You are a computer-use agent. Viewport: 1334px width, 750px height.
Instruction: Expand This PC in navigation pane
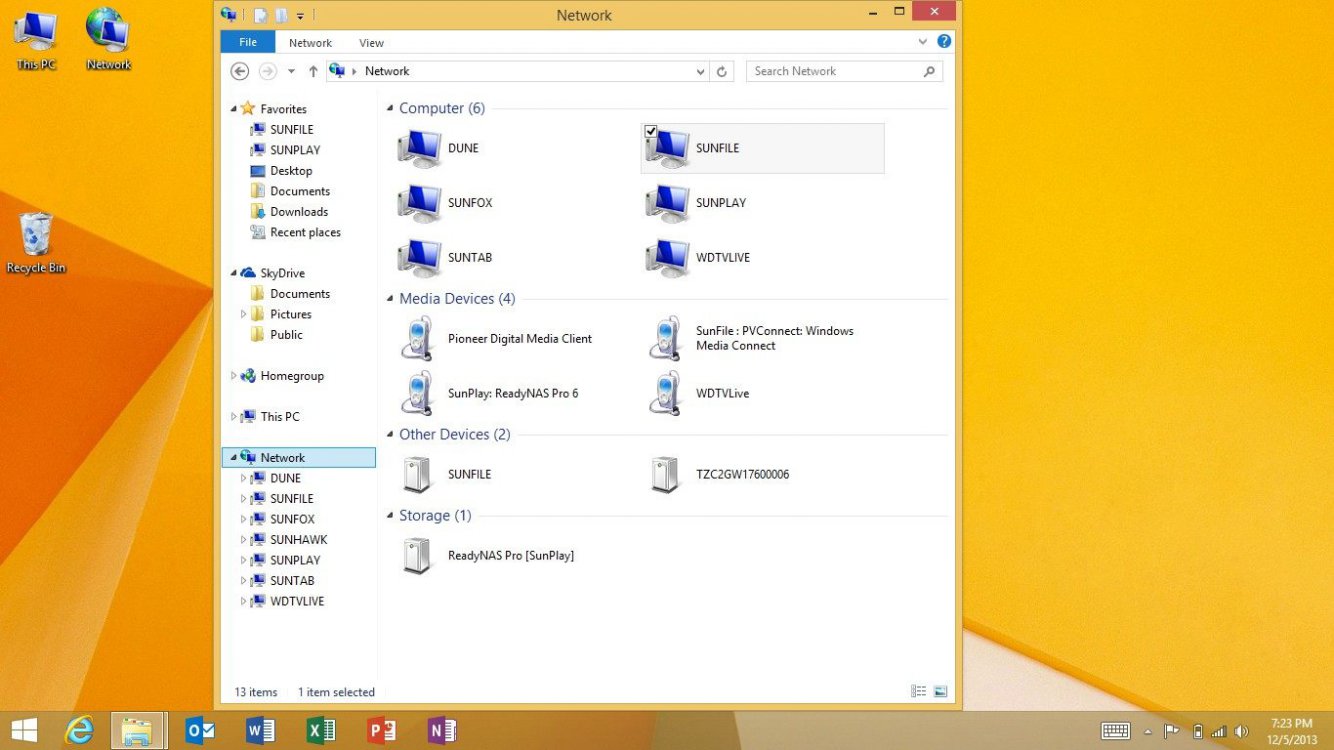tap(234, 417)
